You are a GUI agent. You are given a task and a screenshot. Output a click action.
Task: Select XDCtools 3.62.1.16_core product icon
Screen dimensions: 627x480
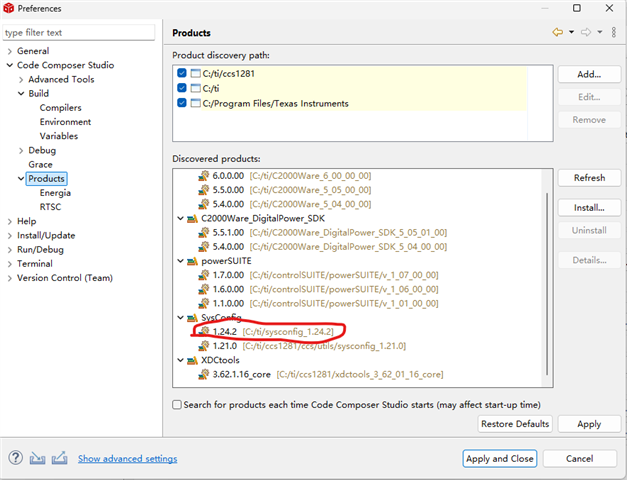coord(204,374)
